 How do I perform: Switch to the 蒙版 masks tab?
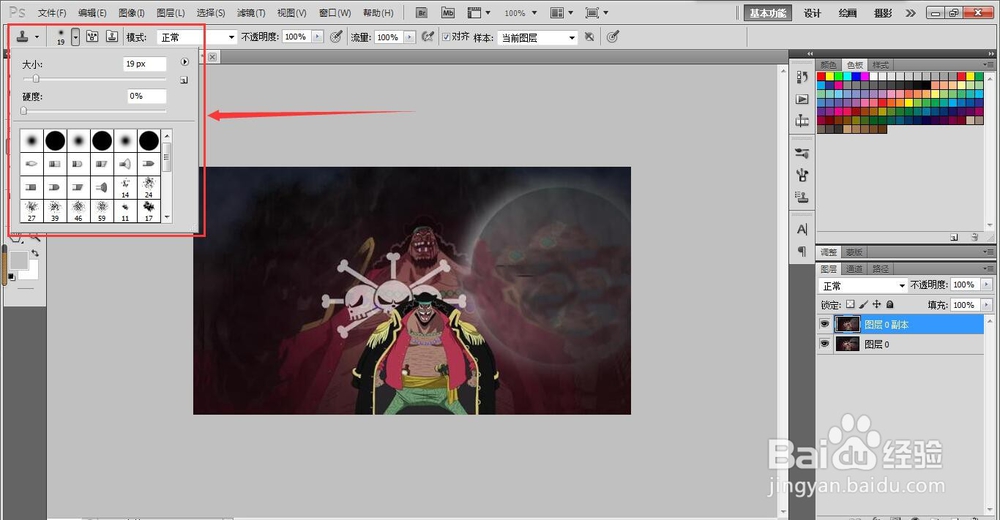click(x=854, y=252)
